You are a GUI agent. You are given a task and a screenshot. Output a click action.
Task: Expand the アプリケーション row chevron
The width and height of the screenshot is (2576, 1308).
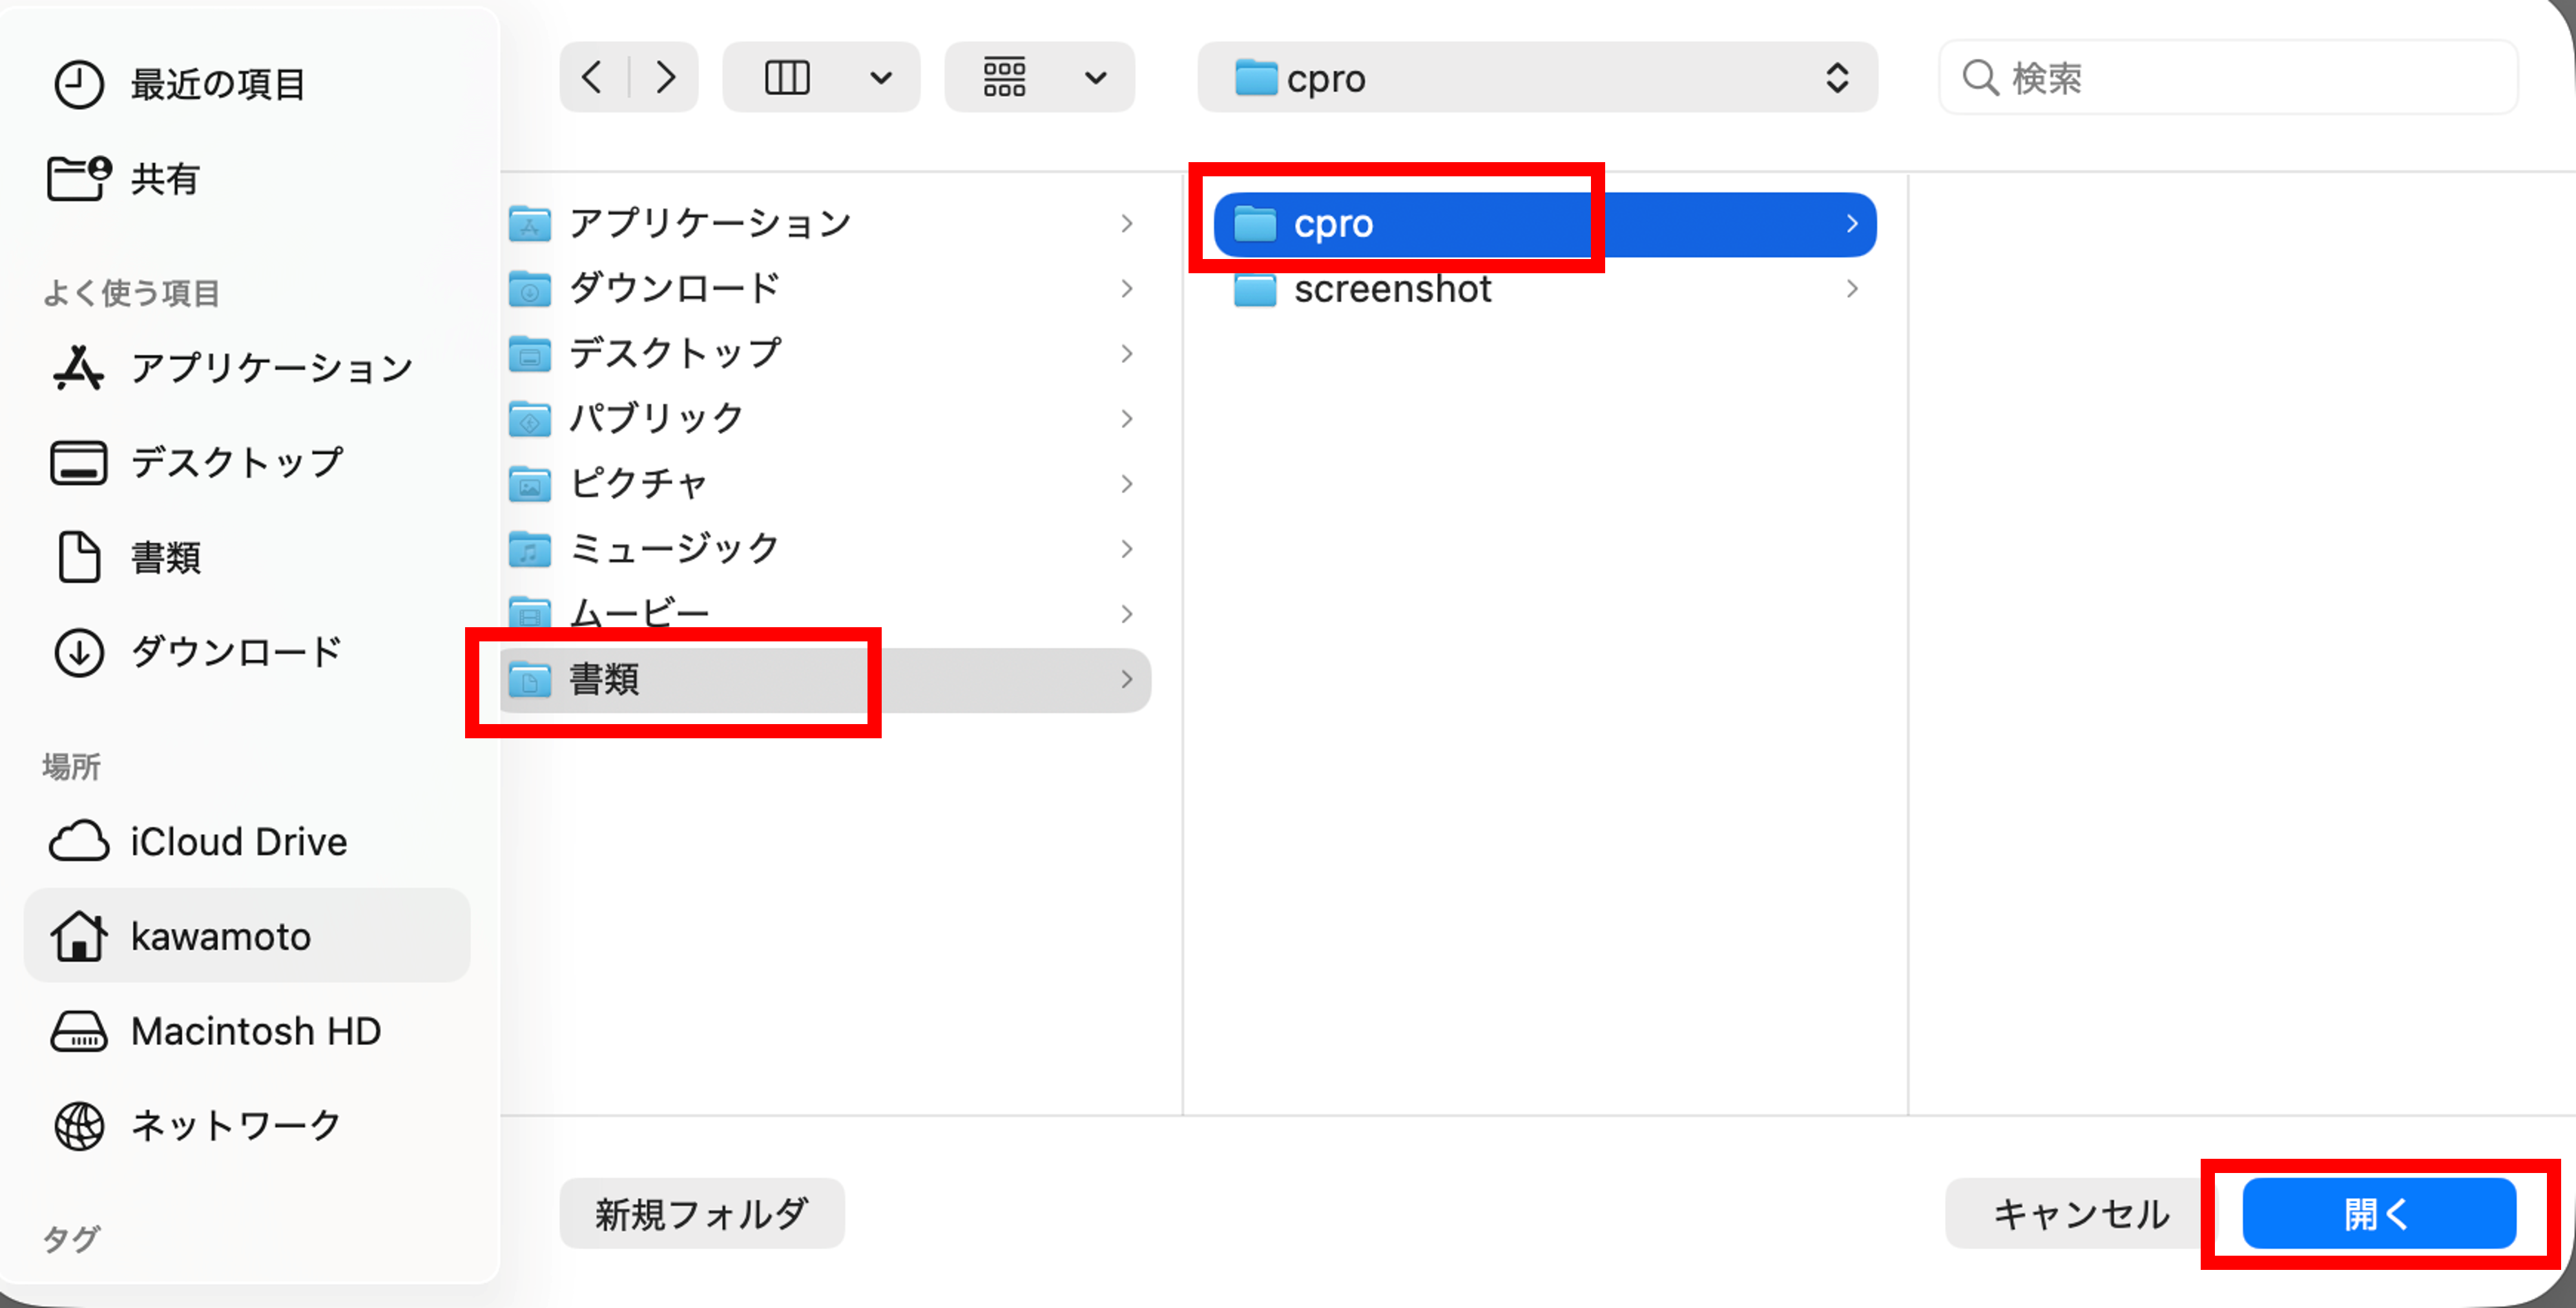(x=1127, y=223)
